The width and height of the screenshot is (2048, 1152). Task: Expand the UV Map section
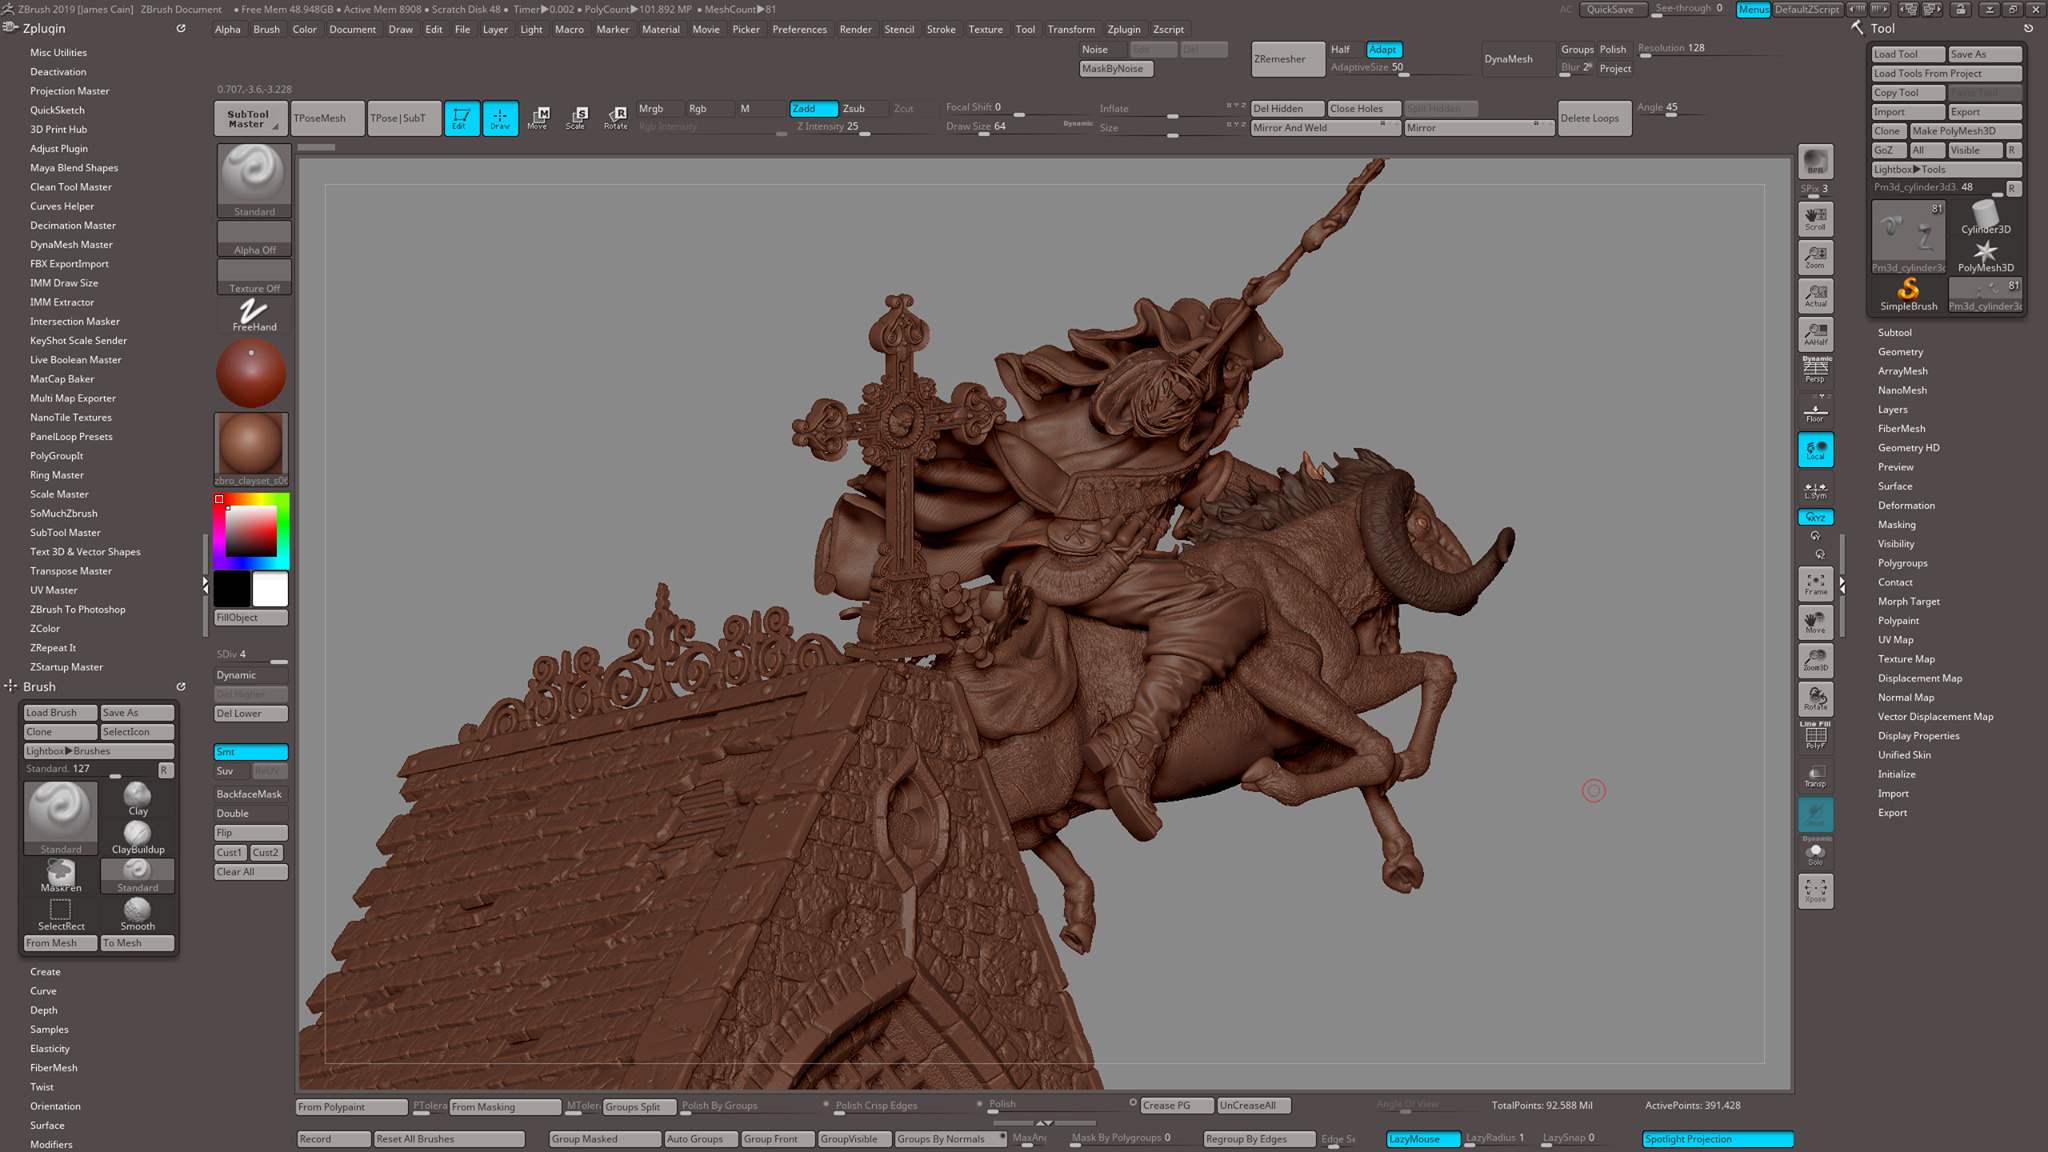pos(1895,640)
